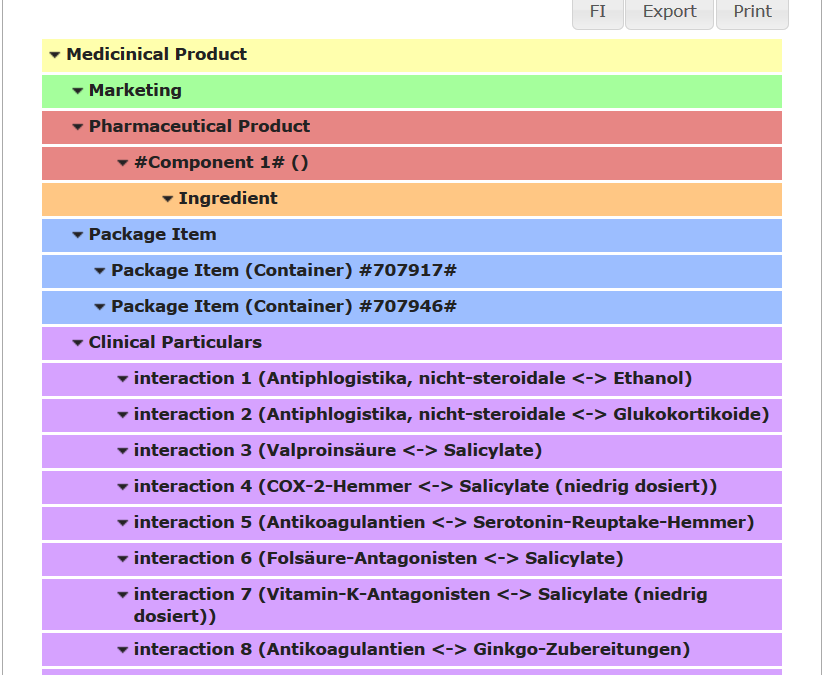Collapse the Package Item section arrow
822x675 pixels.
click(78, 235)
